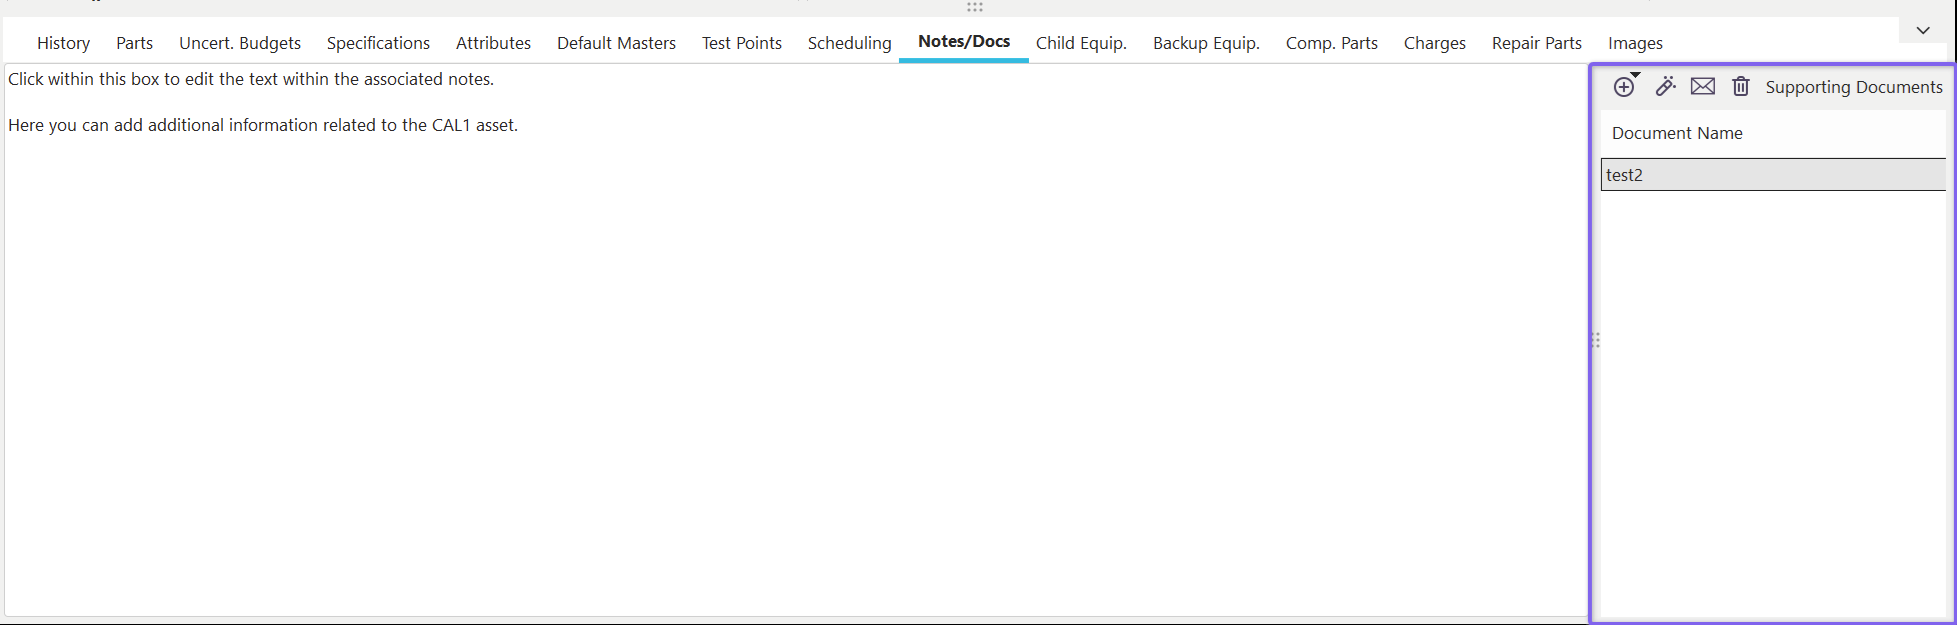Go to the Specifications tab

pos(378,43)
